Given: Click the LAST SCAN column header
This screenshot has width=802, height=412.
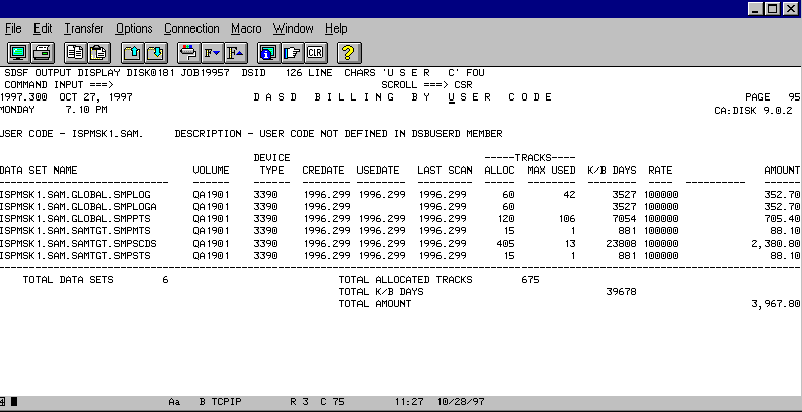Looking at the screenshot, I should 444,170.
